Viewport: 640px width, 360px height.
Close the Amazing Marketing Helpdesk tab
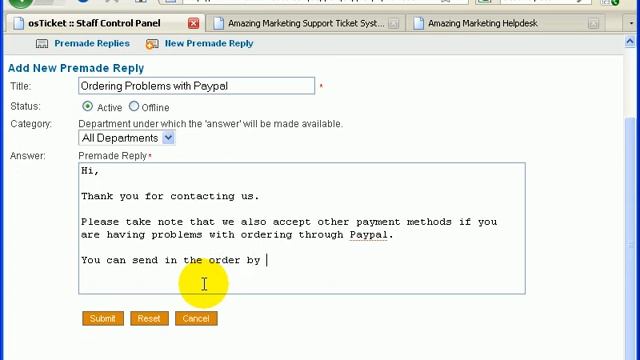pos(593,24)
